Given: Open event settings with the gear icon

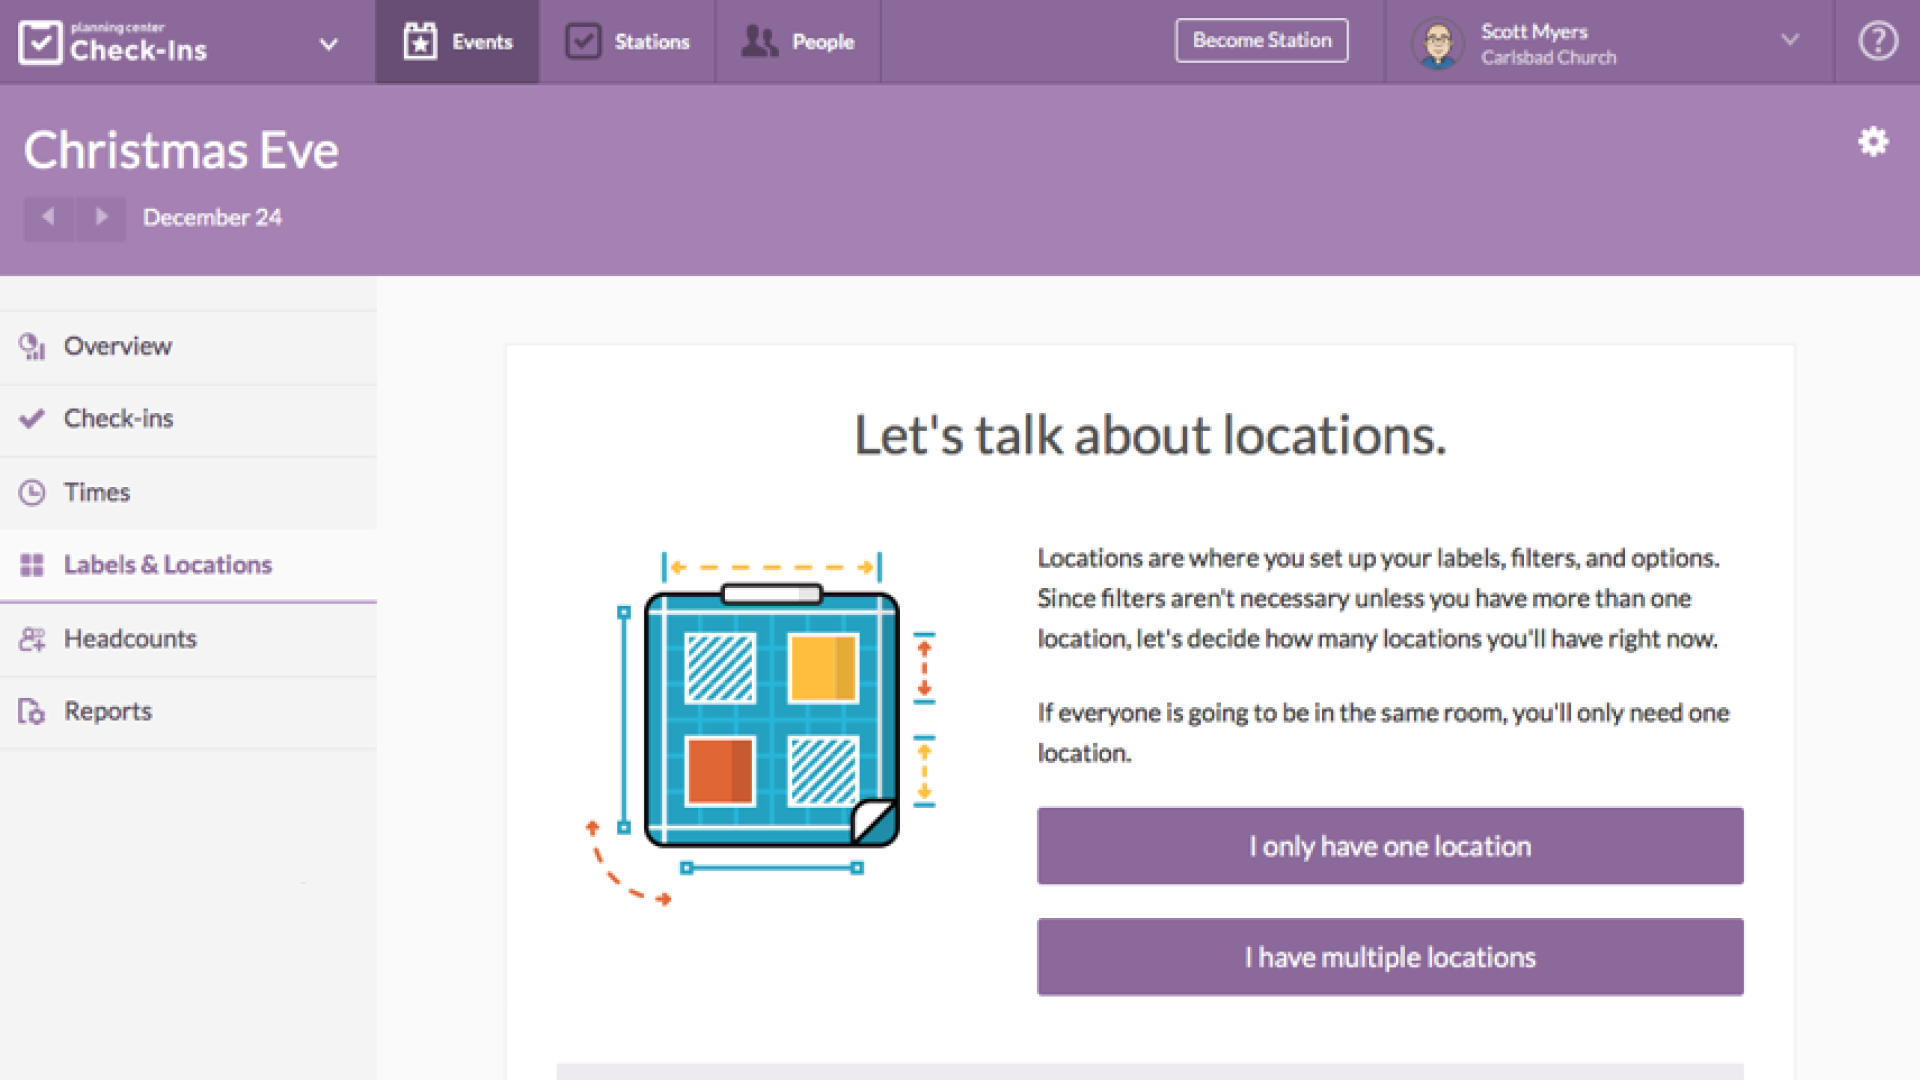Looking at the screenshot, I should (x=1873, y=142).
